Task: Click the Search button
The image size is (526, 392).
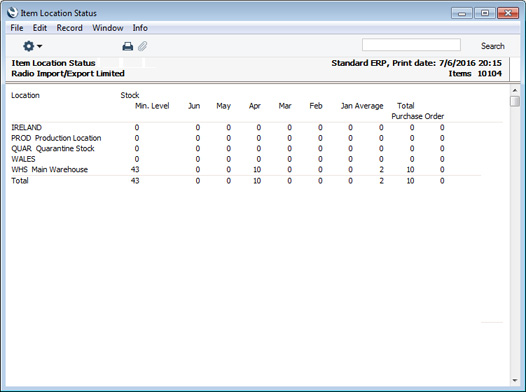Action: [492, 46]
